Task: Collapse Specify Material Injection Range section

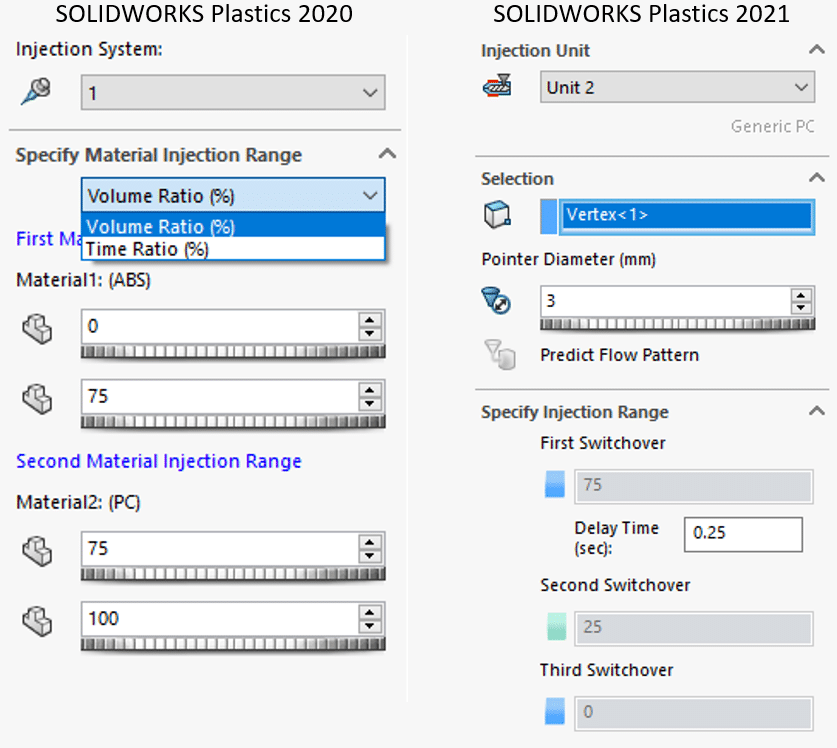Action: pyautogui.click(x=387, y=154)
